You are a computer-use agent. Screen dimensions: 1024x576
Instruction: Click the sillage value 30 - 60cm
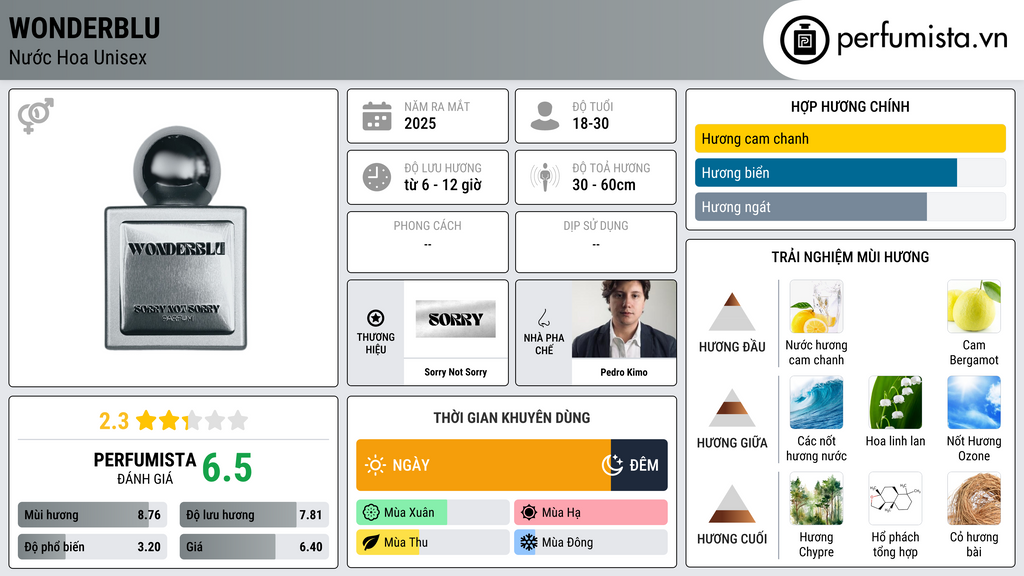click(604, 185)
